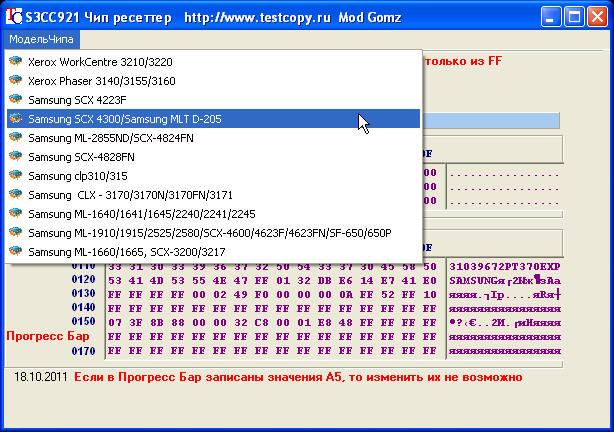Click the S3CC921 application title bar icon
The image size is (614, 432).
tap(14, 16)
